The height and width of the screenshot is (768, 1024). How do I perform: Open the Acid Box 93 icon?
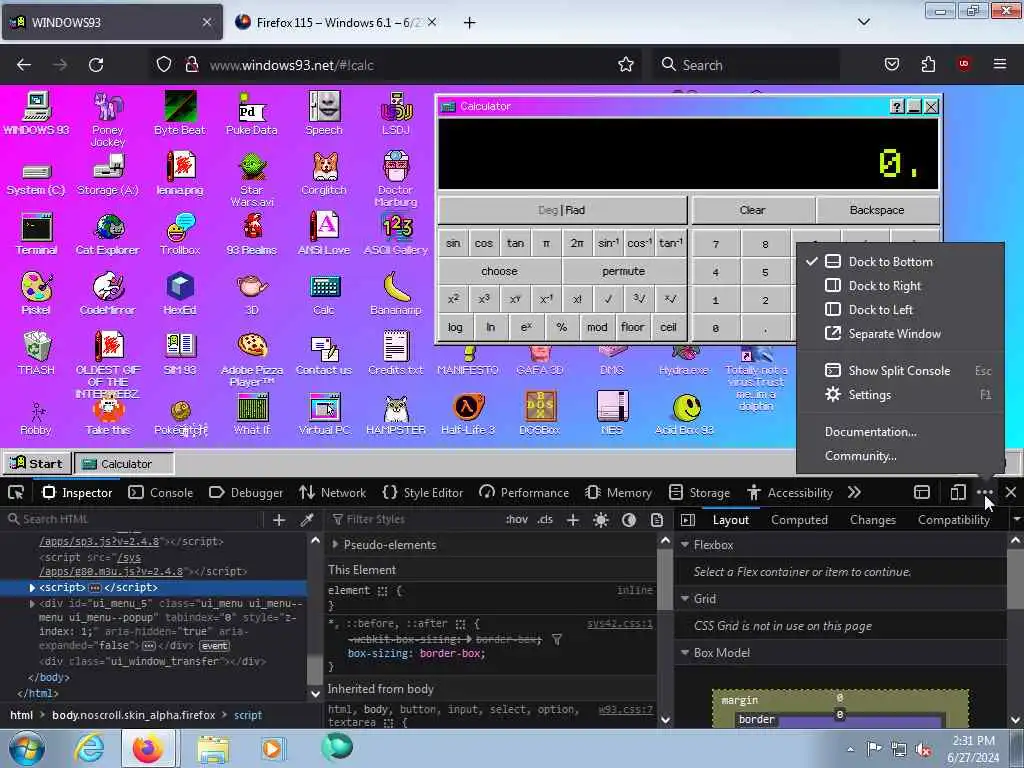pyautogui.click(x=684, y=413)
